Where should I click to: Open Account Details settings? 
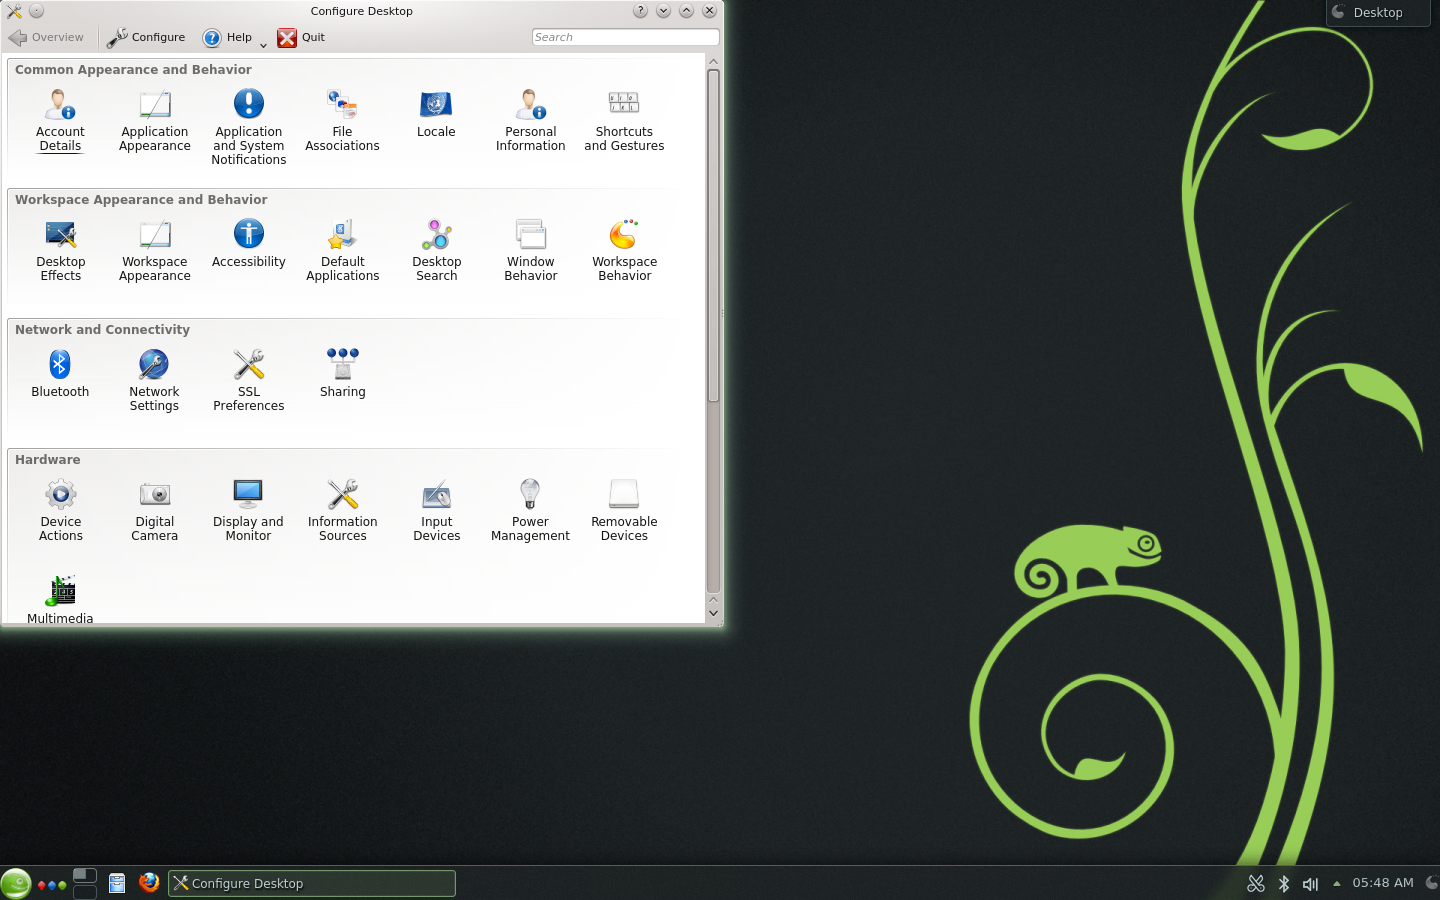(x=60, y=120)
